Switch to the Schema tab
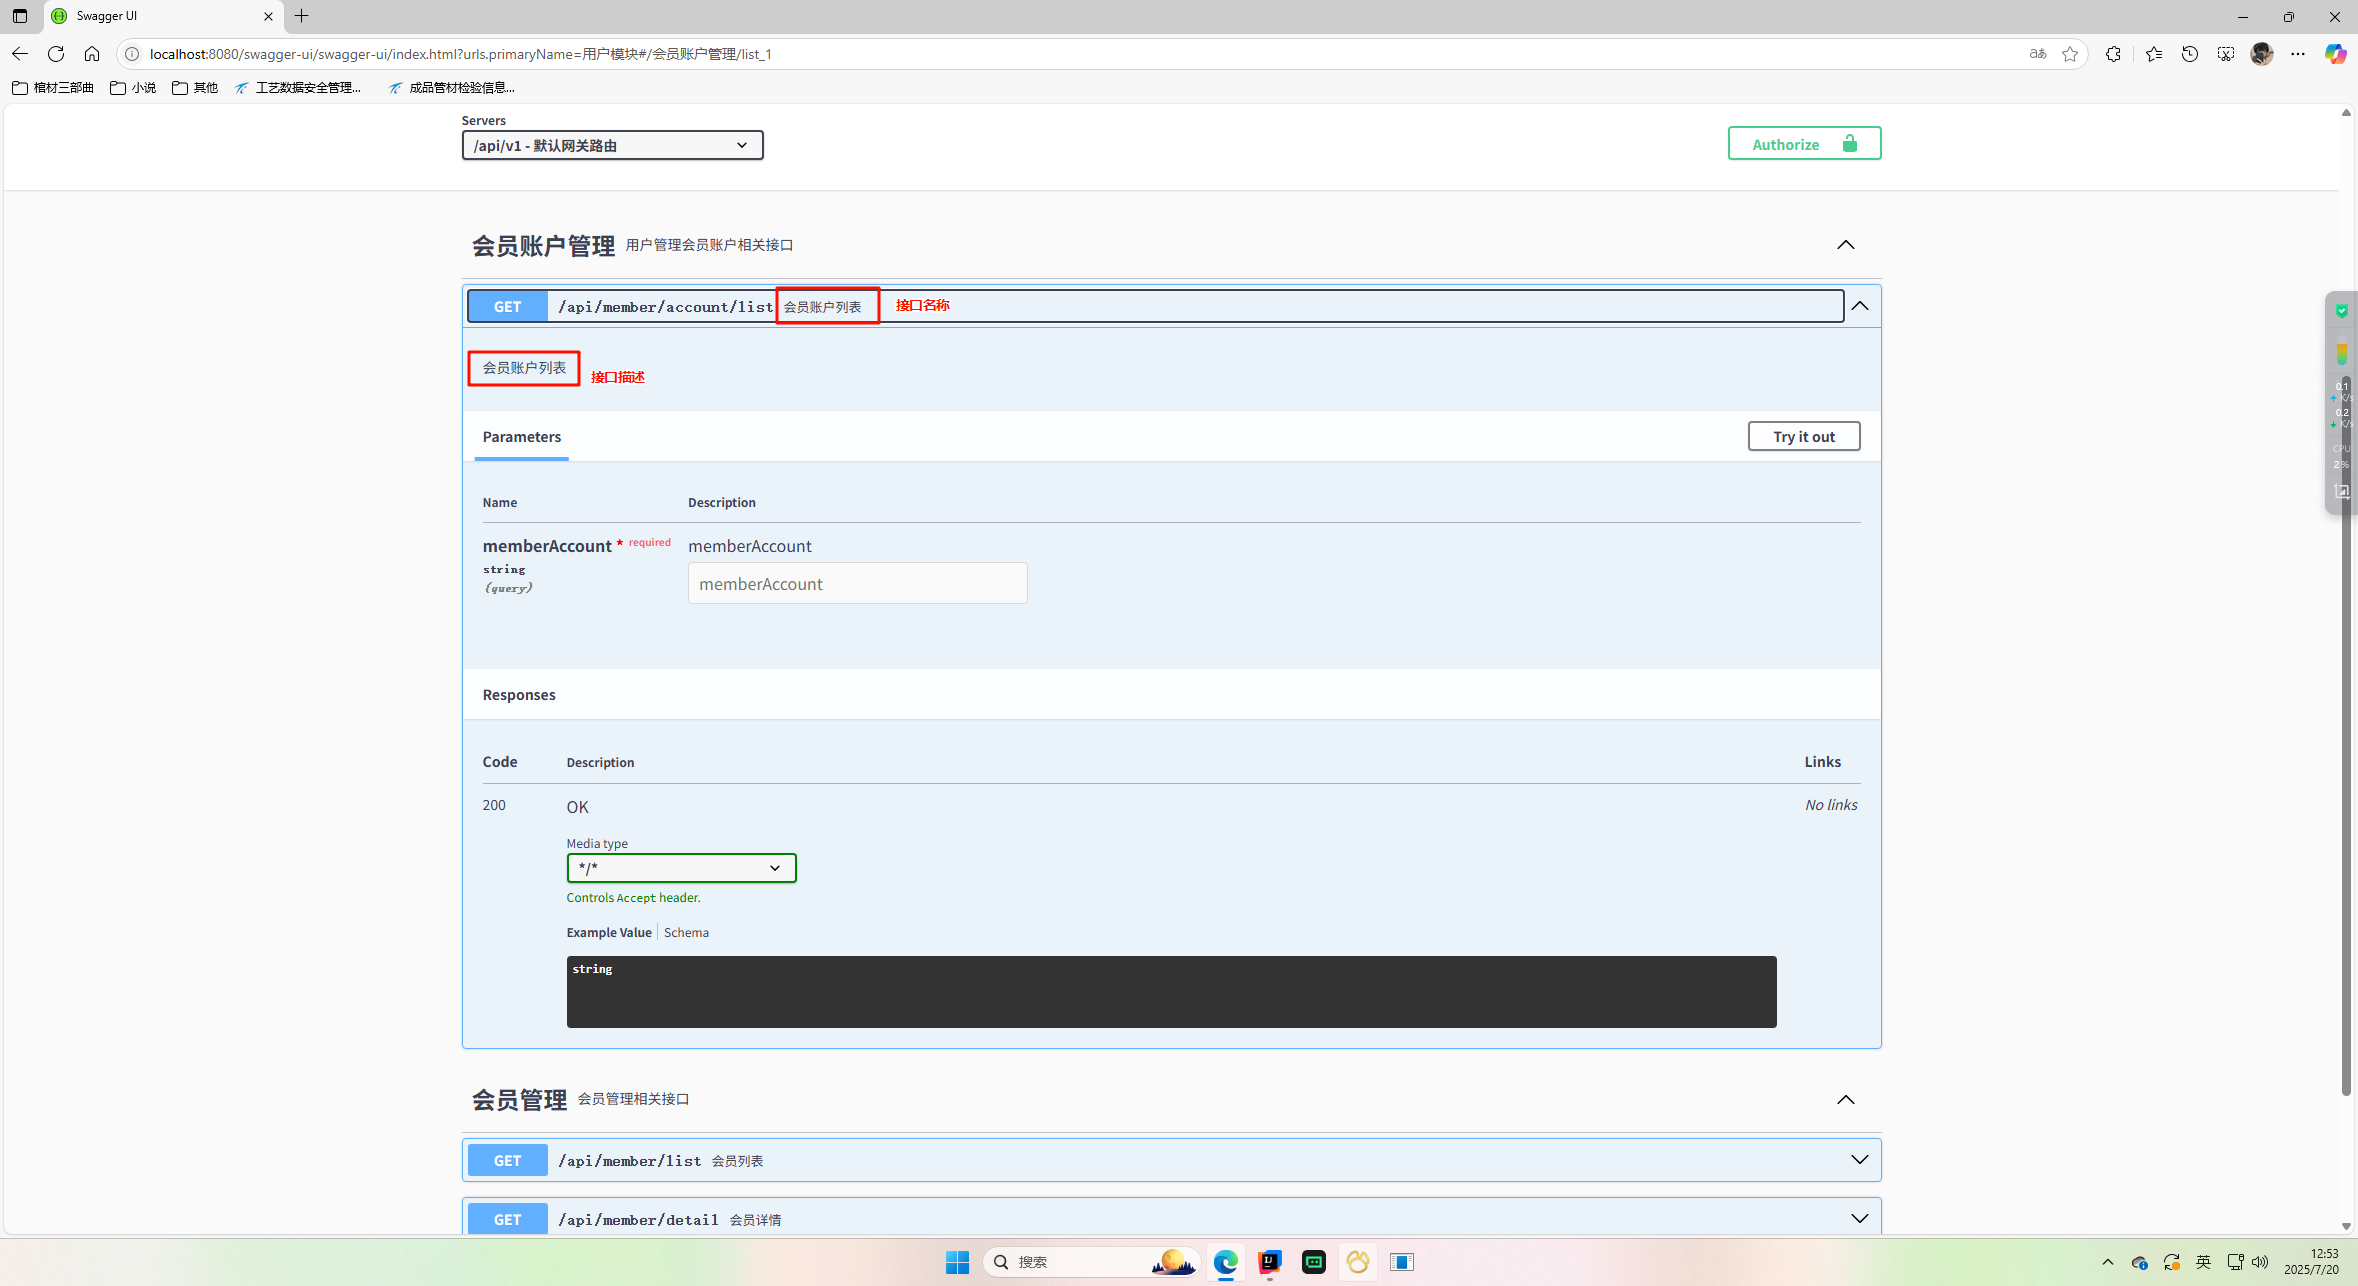This screenshot has height=1286, width=2358. (x=686, y=932)
